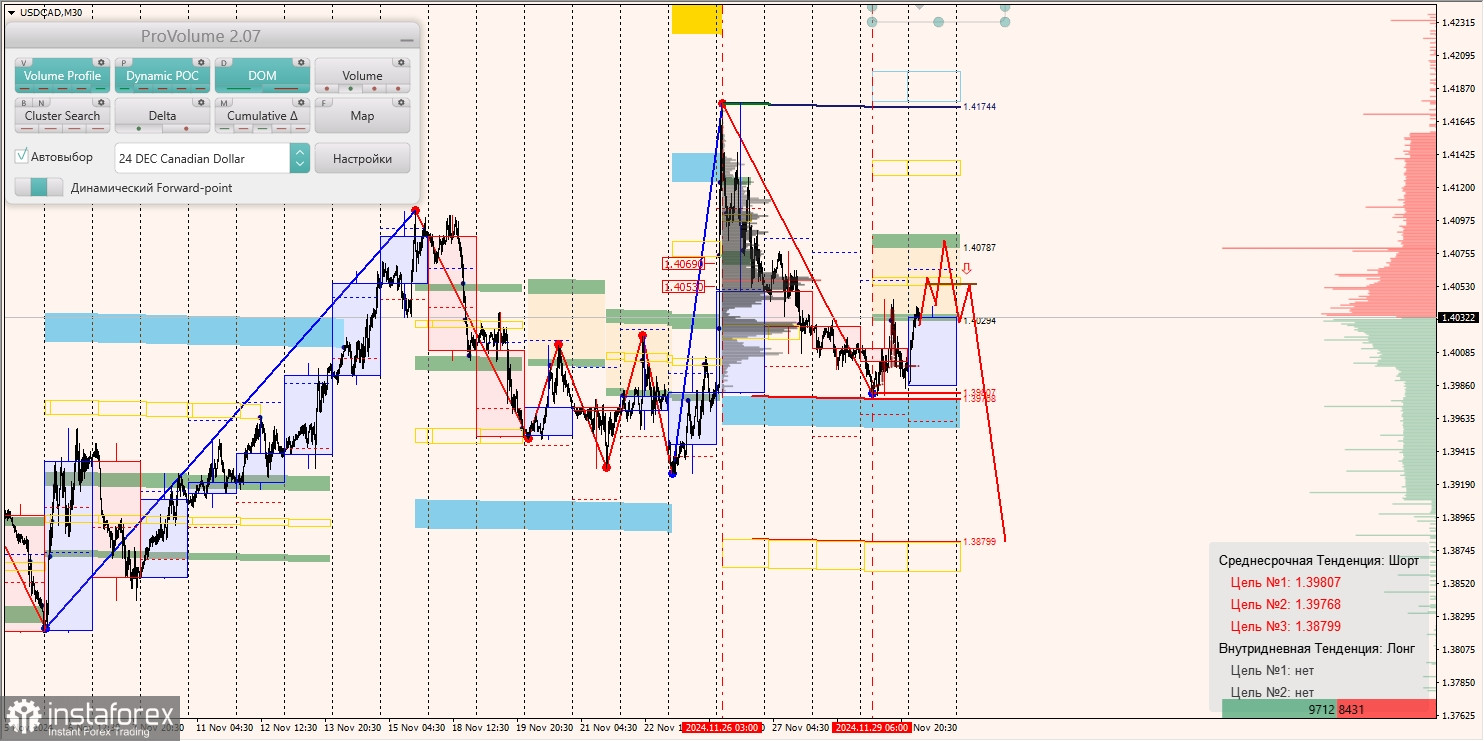Click the 24 DEC Canadian Dollar field

(x=202, y=158)
